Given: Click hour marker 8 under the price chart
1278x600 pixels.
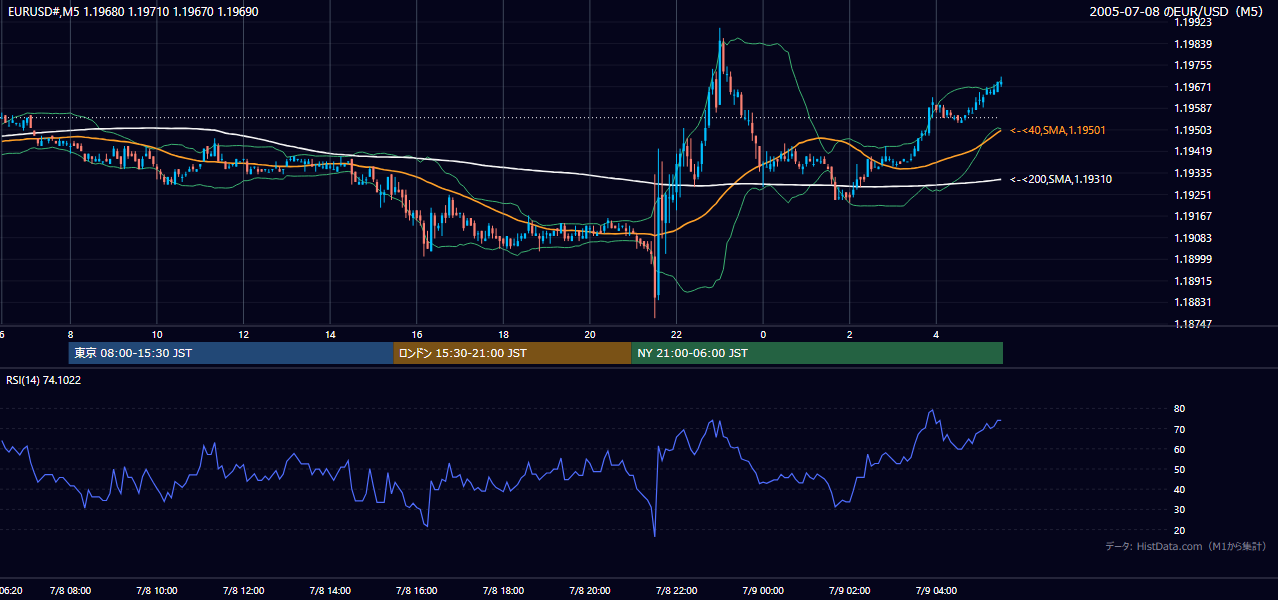Looking at the screenshot, I should point(70,334).
